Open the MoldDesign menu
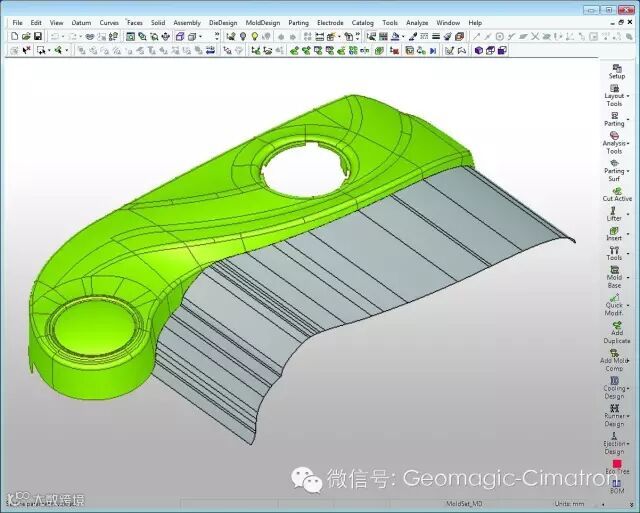This screenshot has width=640, height=513. click(263, 23)
